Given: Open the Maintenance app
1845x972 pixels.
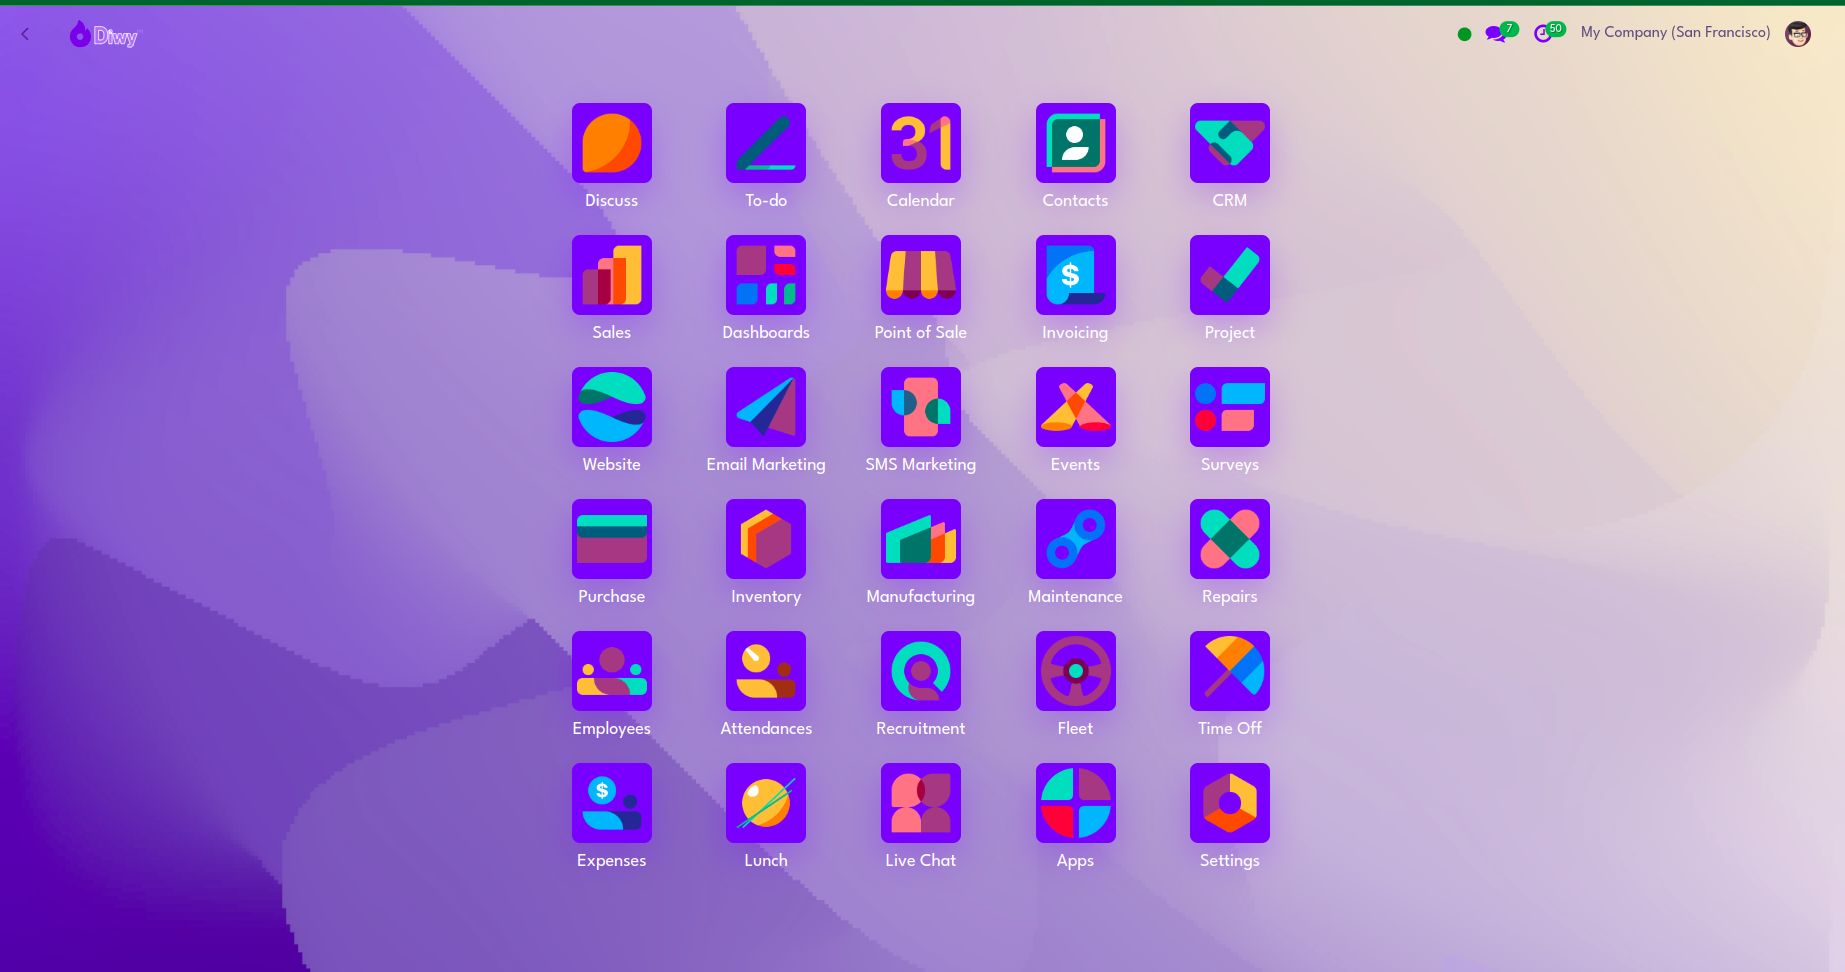Looking at the screenshot, I should pyautogui.click(x=1076, y=539).
